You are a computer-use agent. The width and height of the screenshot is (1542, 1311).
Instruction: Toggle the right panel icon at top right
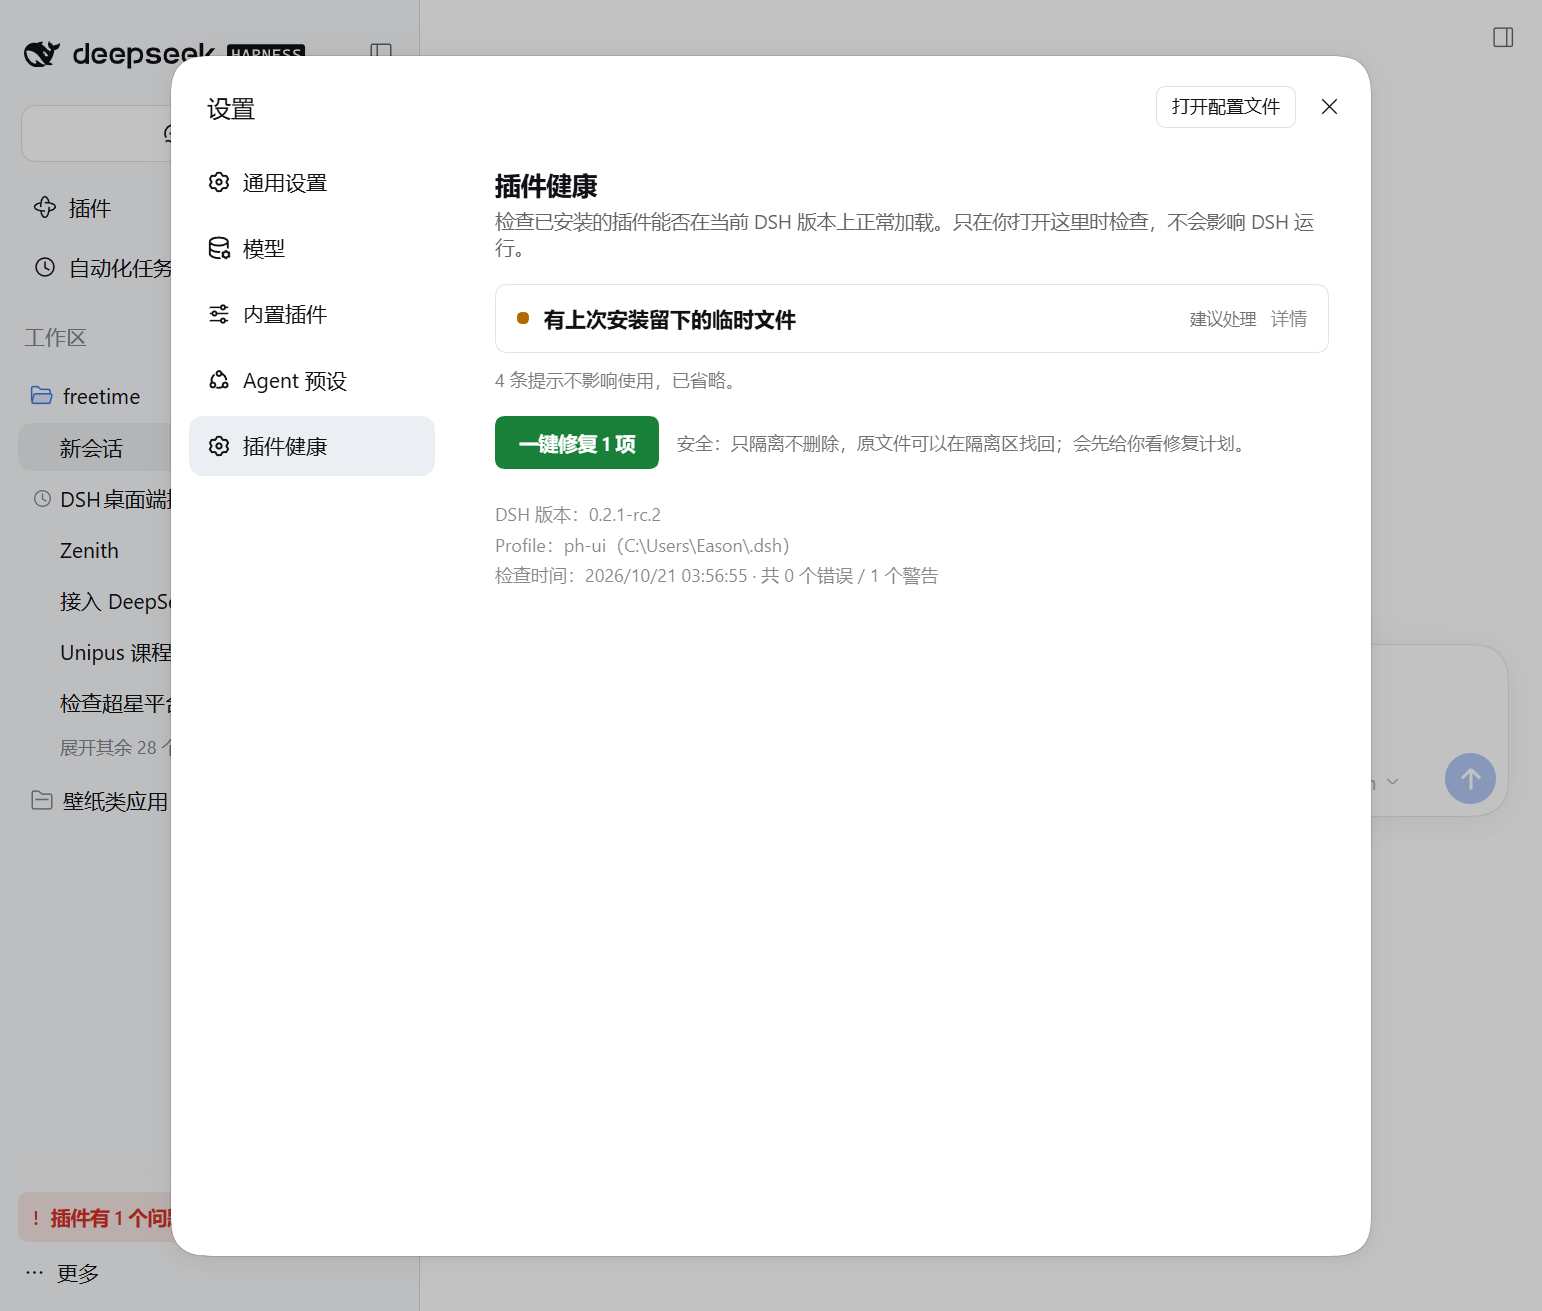pyautogui.click(x=1503, y=37)
